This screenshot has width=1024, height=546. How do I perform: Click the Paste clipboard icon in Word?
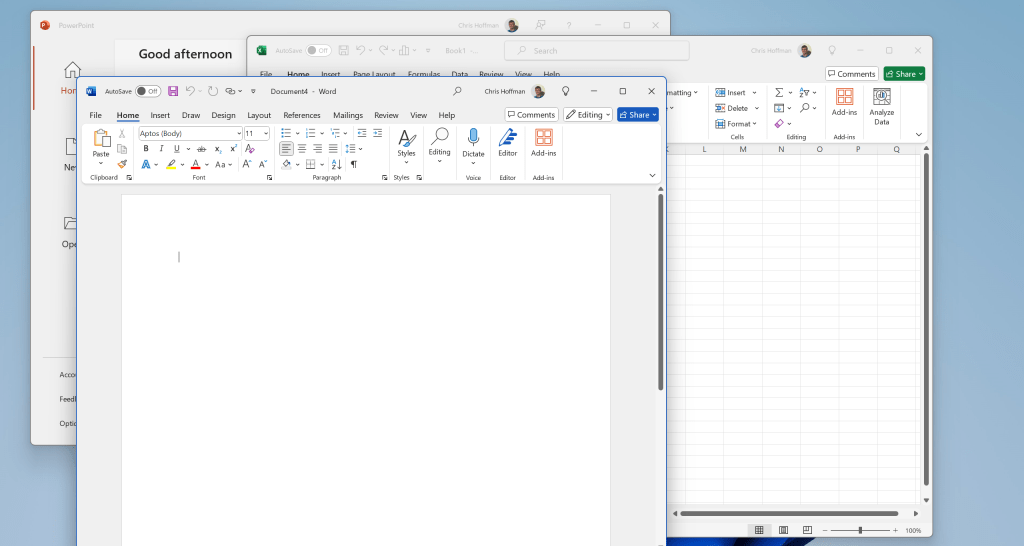101,139
